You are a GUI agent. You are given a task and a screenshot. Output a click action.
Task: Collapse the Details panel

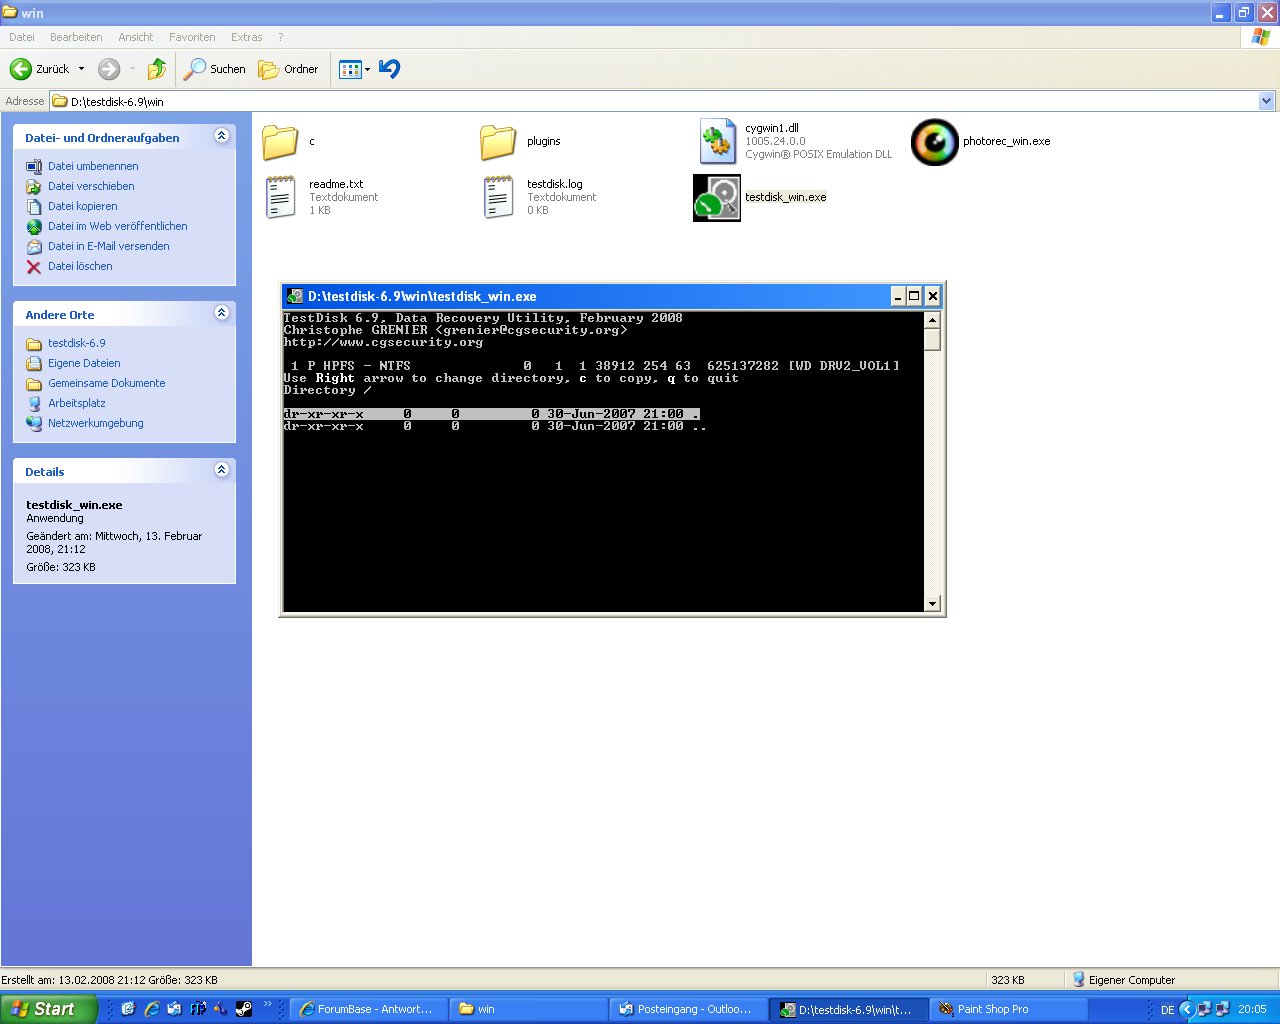pos(222,470)
